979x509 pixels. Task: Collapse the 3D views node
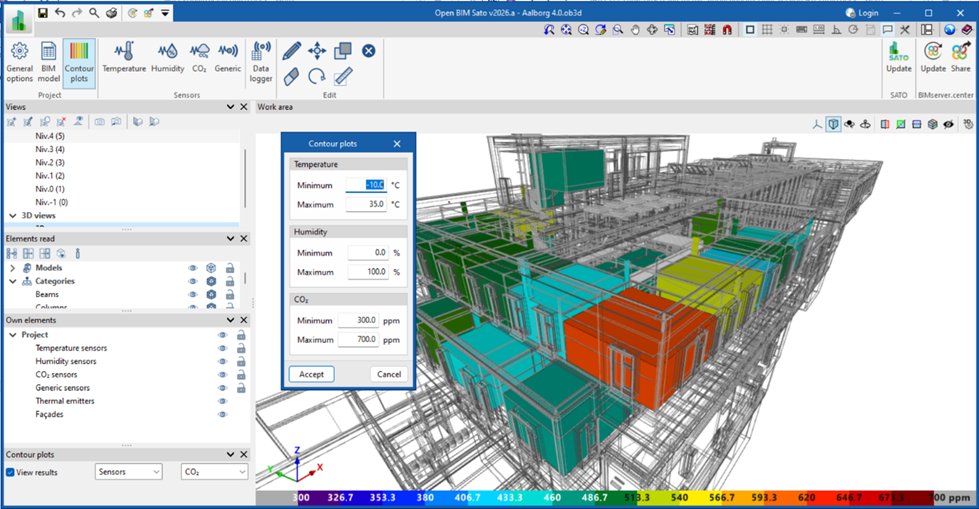[x=12, y=215]
